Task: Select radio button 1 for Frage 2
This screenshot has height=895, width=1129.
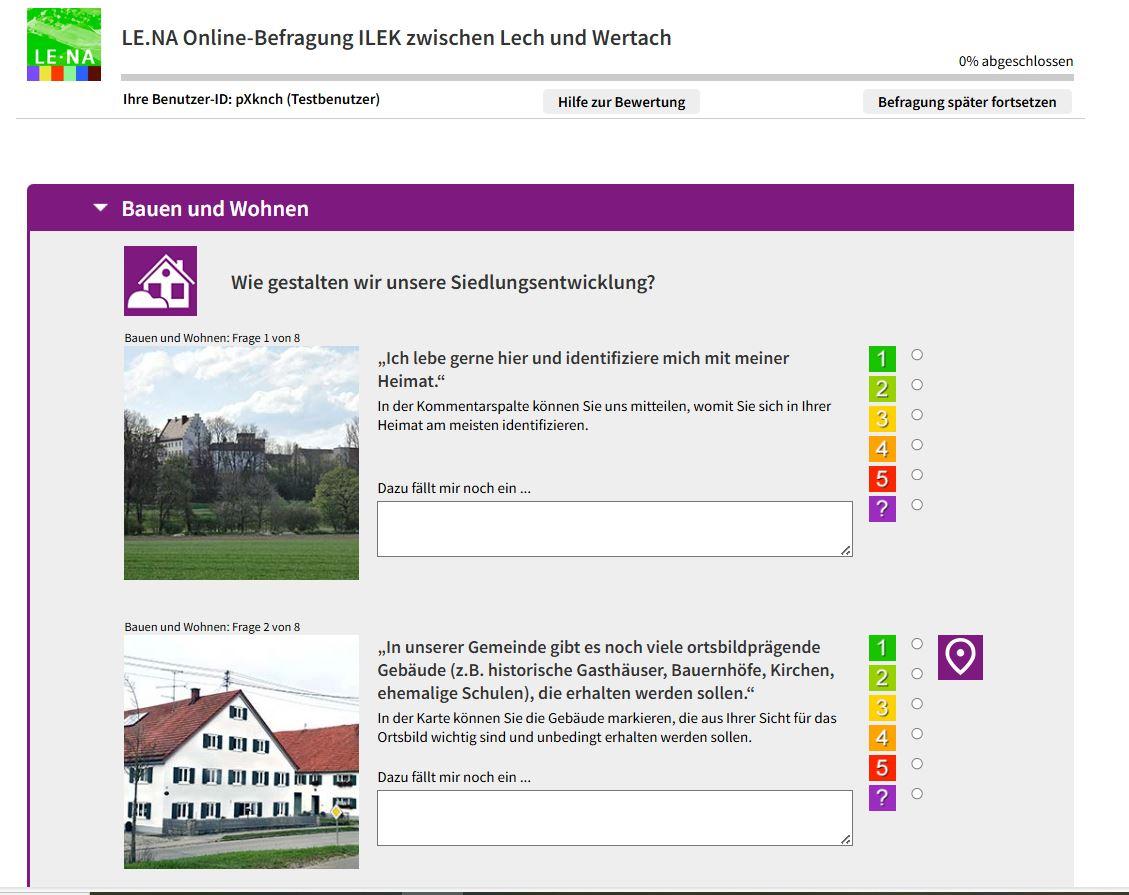Action: tap(917, 644)
